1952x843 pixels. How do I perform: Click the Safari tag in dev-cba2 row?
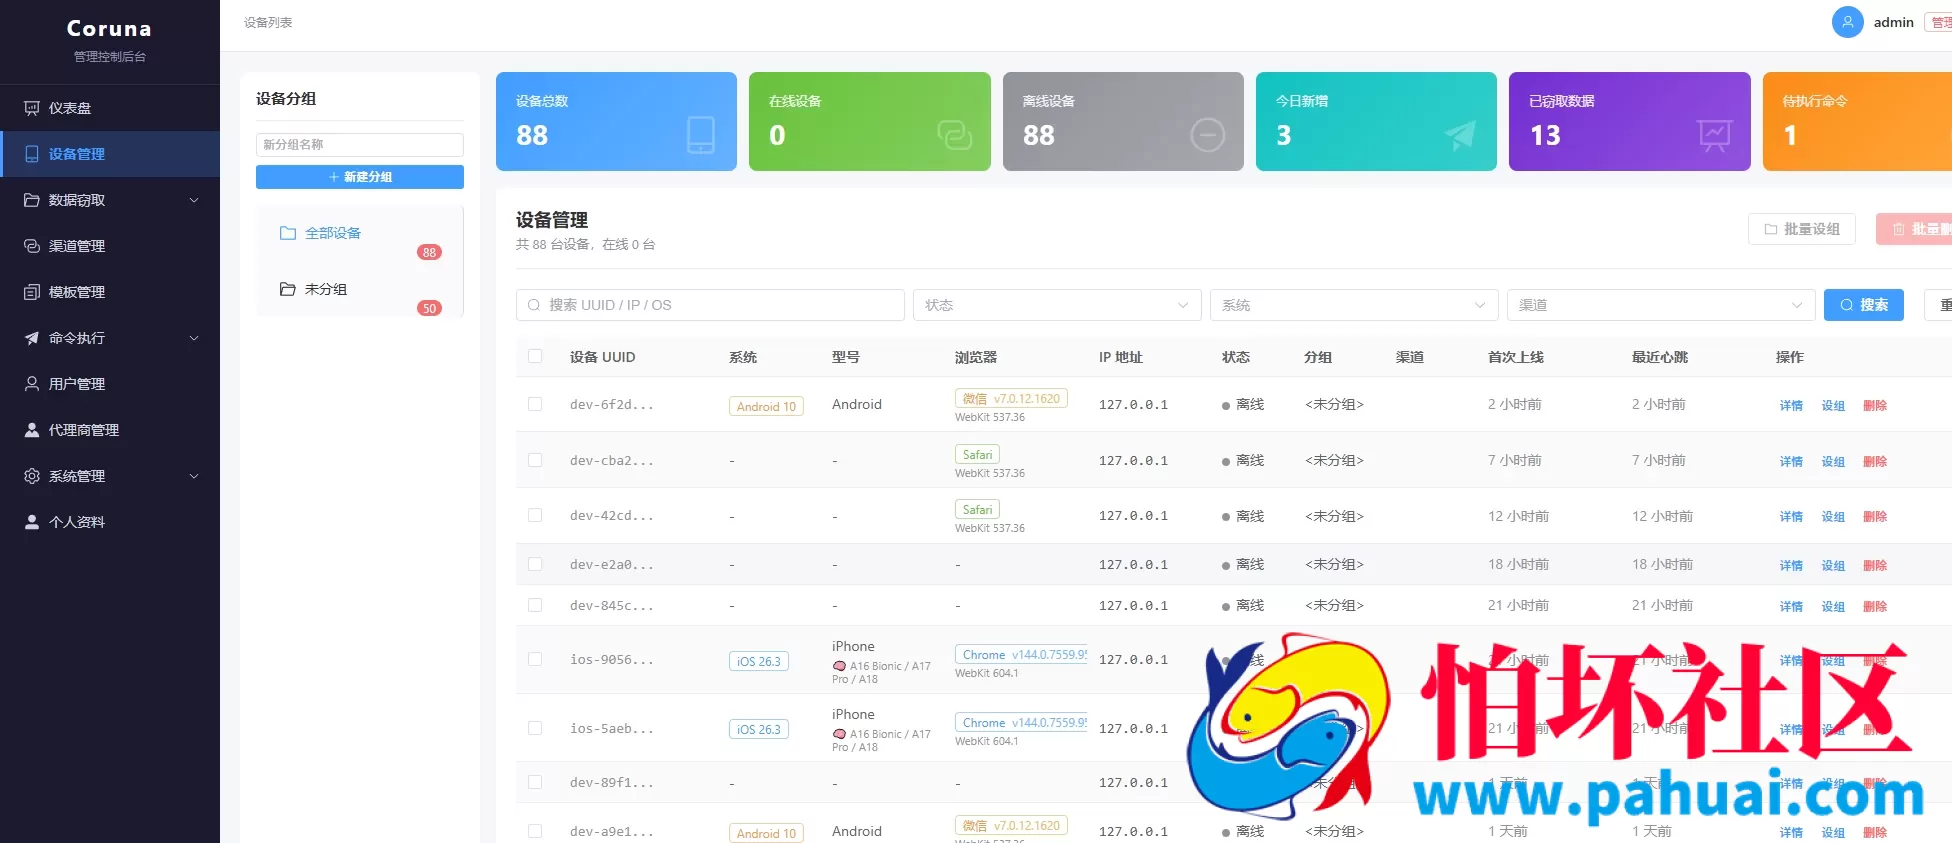coord(977,454)
